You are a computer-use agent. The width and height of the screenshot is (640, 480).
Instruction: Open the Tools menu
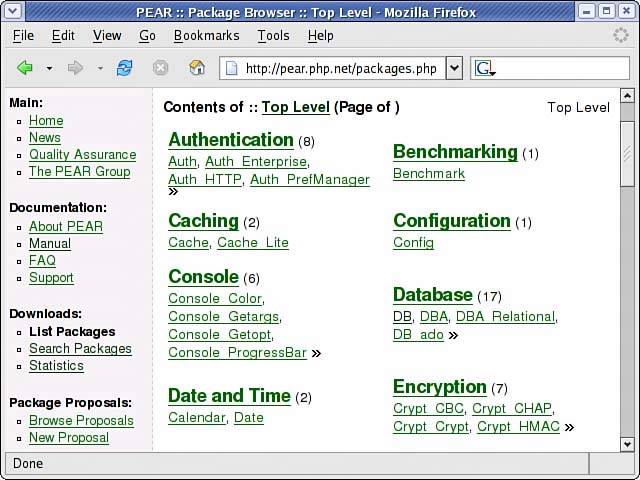273,35
